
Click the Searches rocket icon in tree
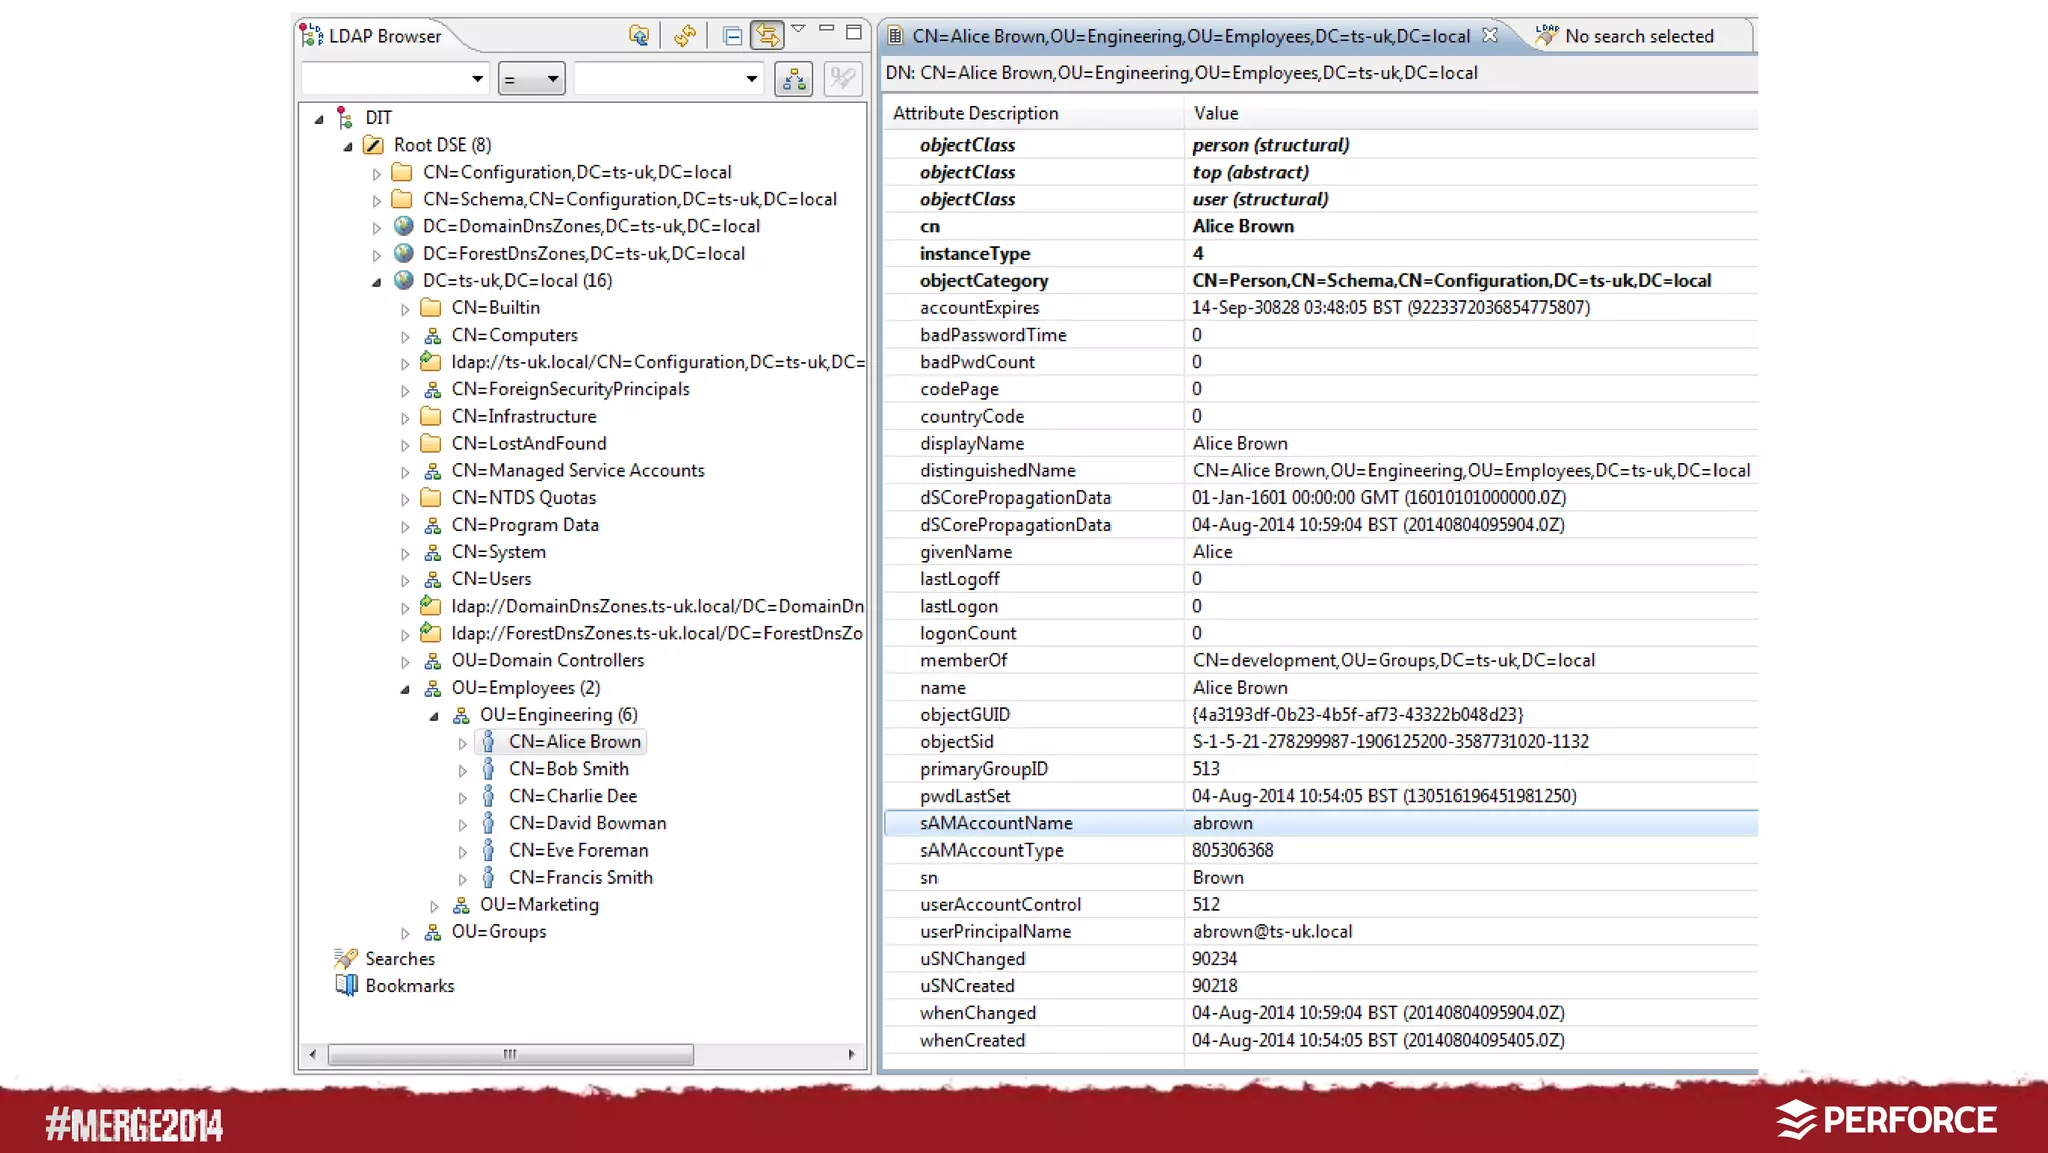click(x=346, y=958)
